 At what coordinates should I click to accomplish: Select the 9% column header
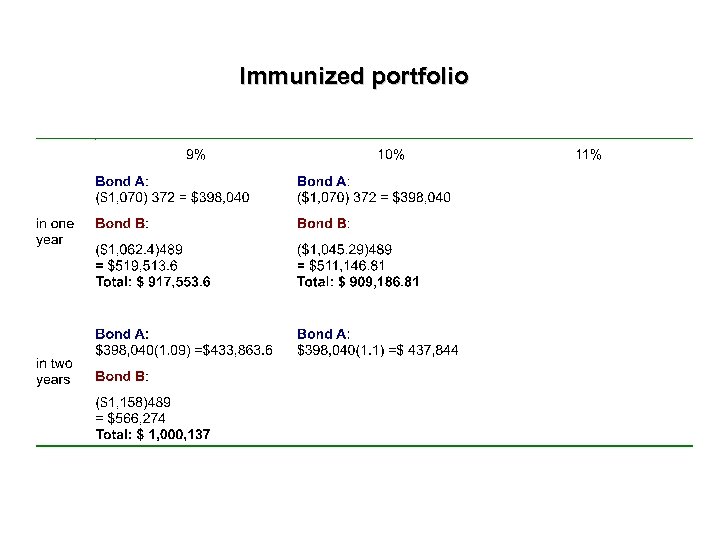click(196, 155)
